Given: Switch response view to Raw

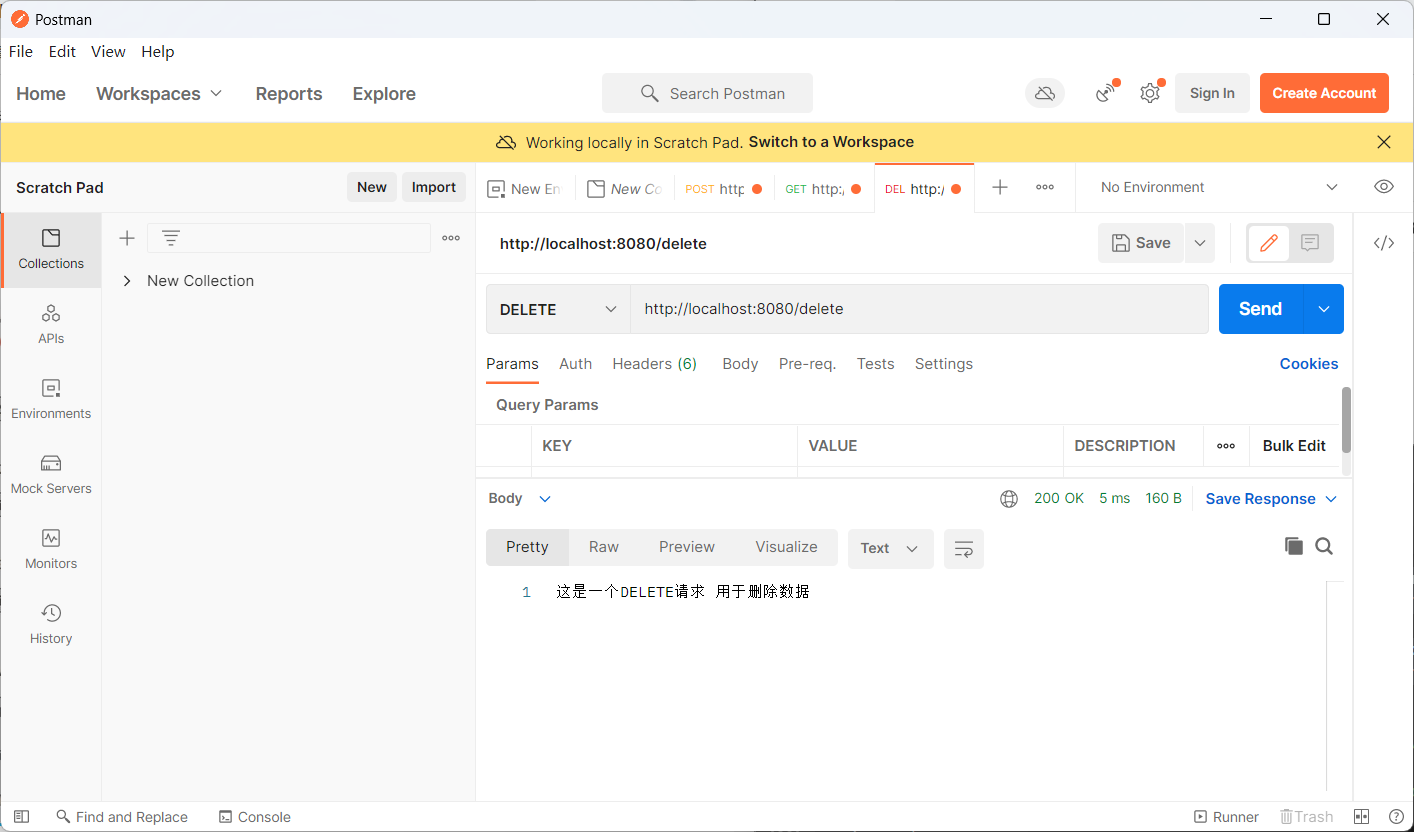Looking at the screenshot, I should tap(603, 547).
